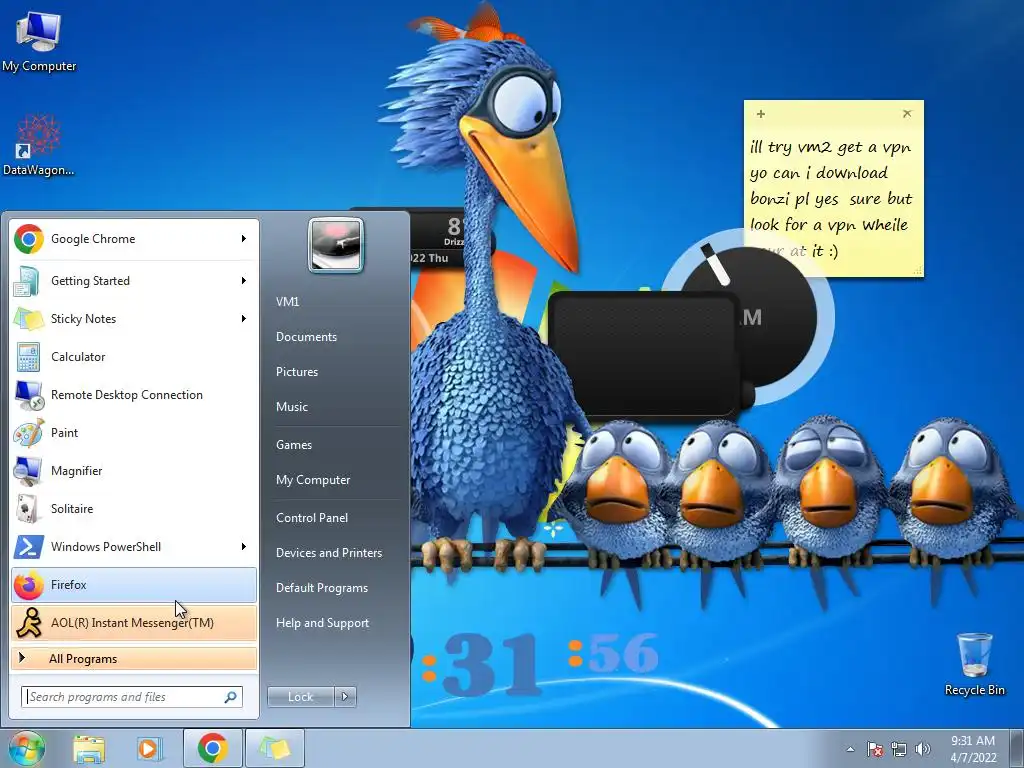Open the Sticky Notes taskbar button
1024x768 pixels.
[275, 748]
